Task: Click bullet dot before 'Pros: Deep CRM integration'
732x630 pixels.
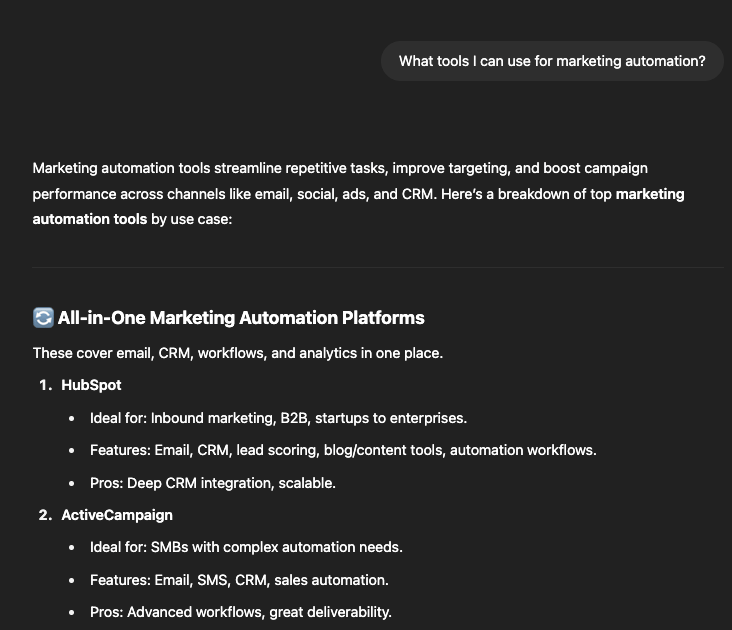Action: [x=71, y=483]
